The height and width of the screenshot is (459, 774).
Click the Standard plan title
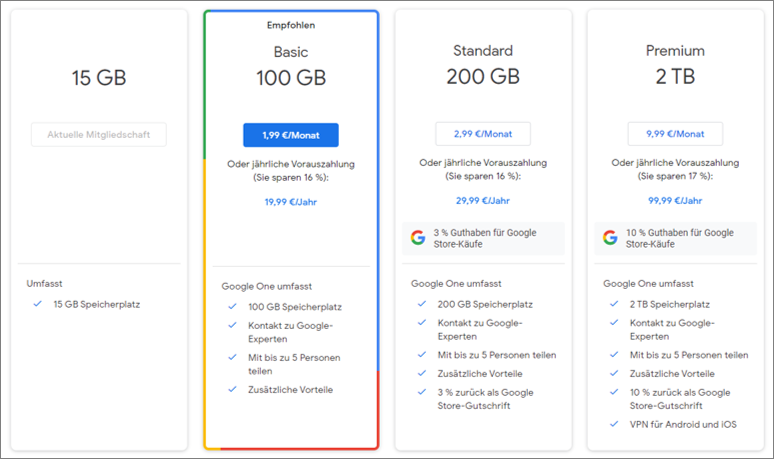483,50
